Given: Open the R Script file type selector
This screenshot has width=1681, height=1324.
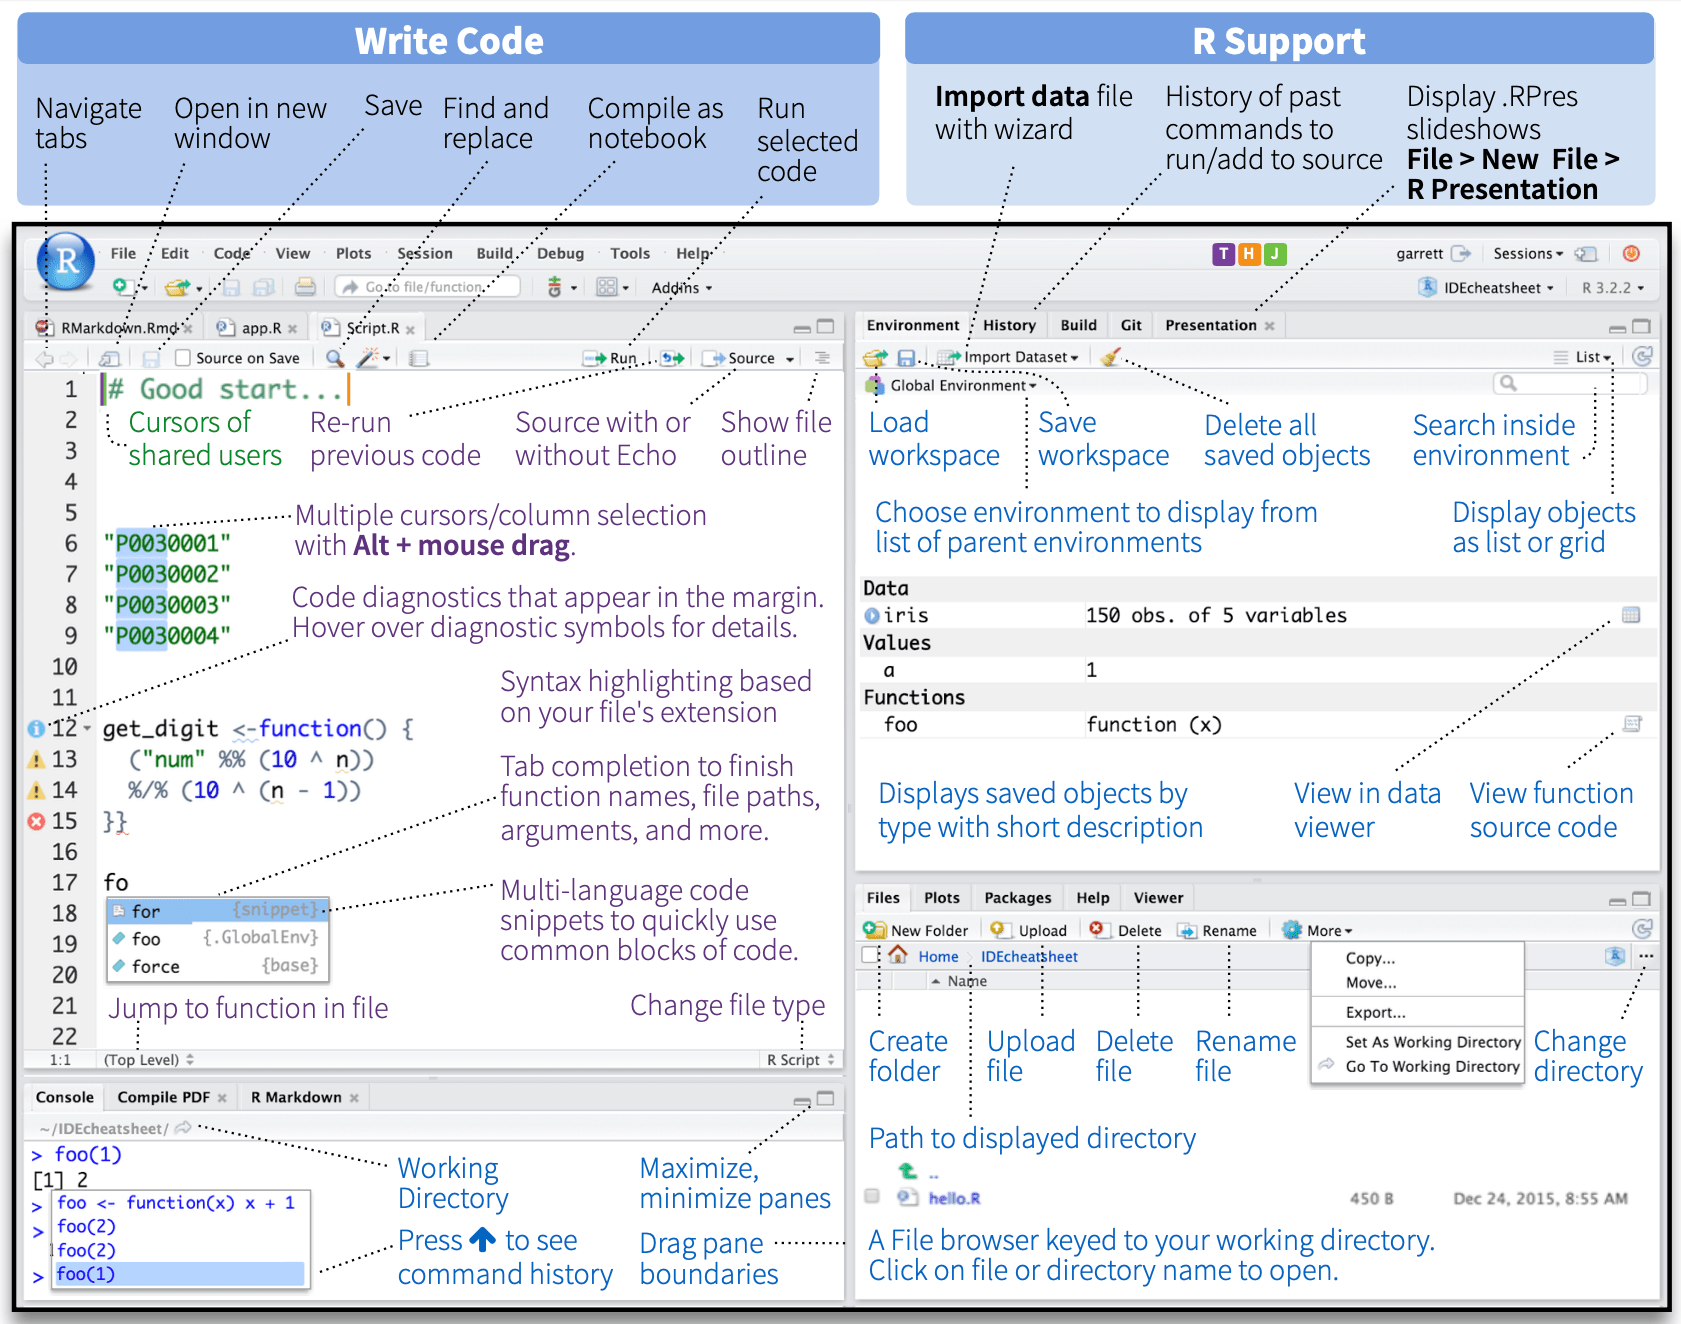Looking at the screenshot, I should tap(802, 1060).
